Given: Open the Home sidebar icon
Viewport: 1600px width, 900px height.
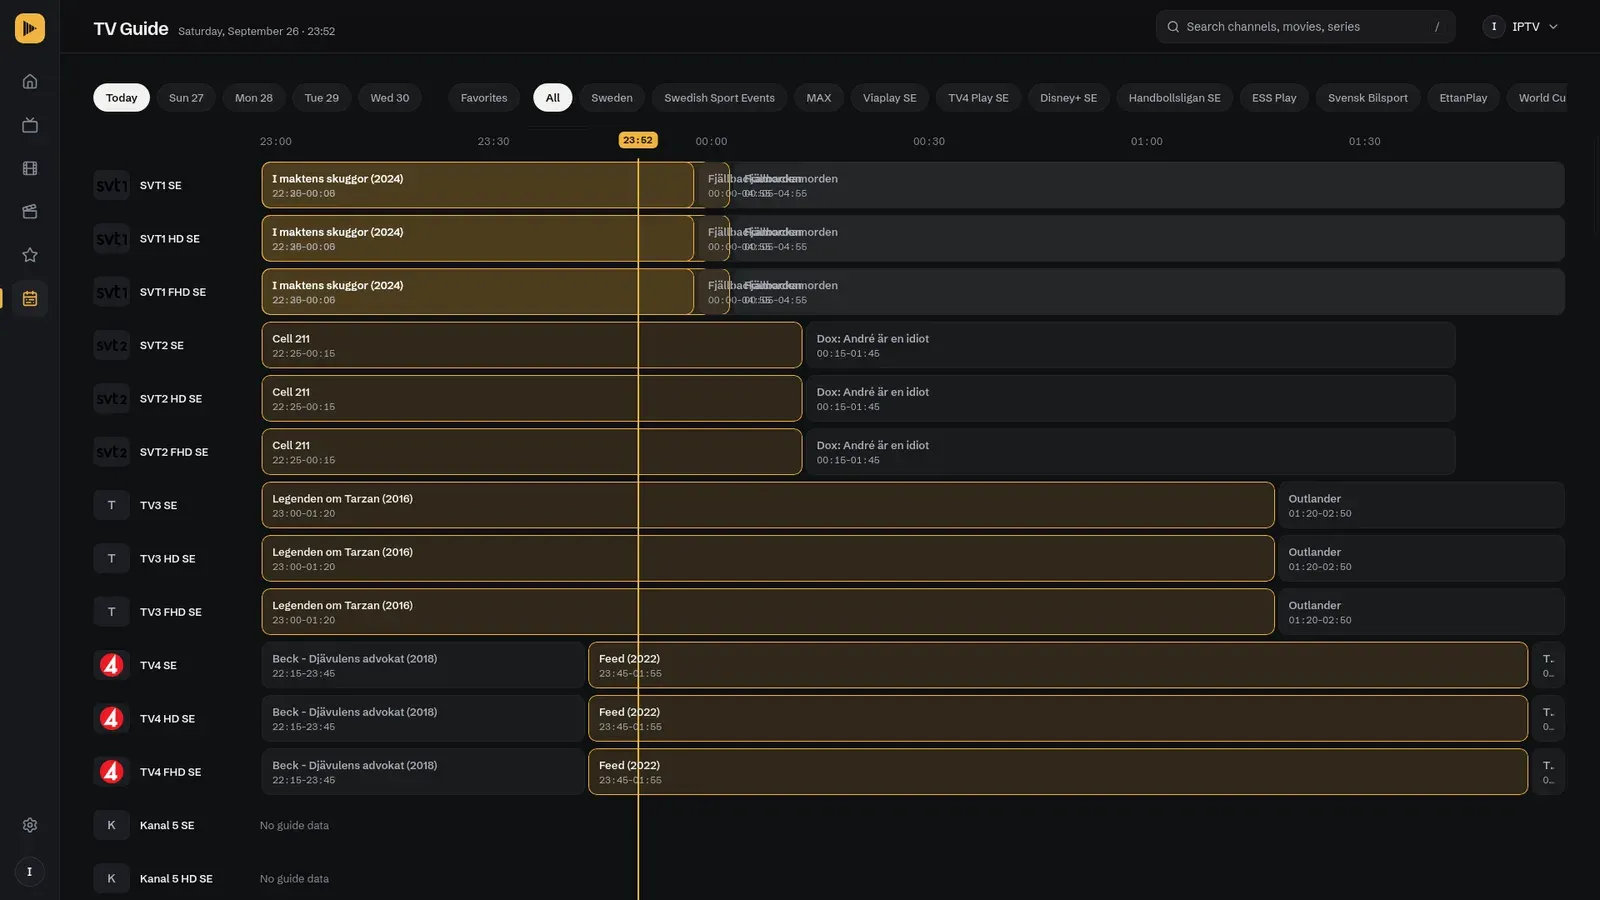Looking at the screenshot, I should 30,82.
